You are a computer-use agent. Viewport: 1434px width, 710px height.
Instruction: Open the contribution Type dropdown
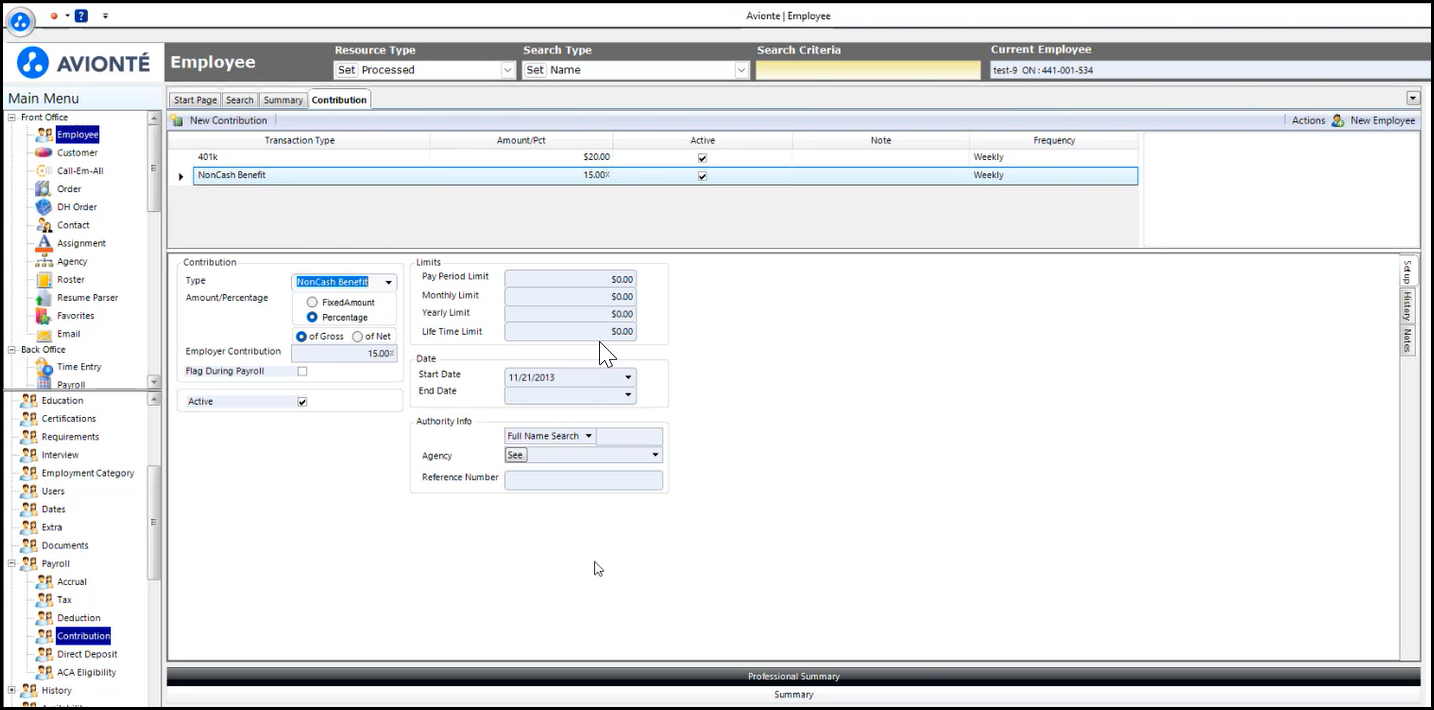389,283
